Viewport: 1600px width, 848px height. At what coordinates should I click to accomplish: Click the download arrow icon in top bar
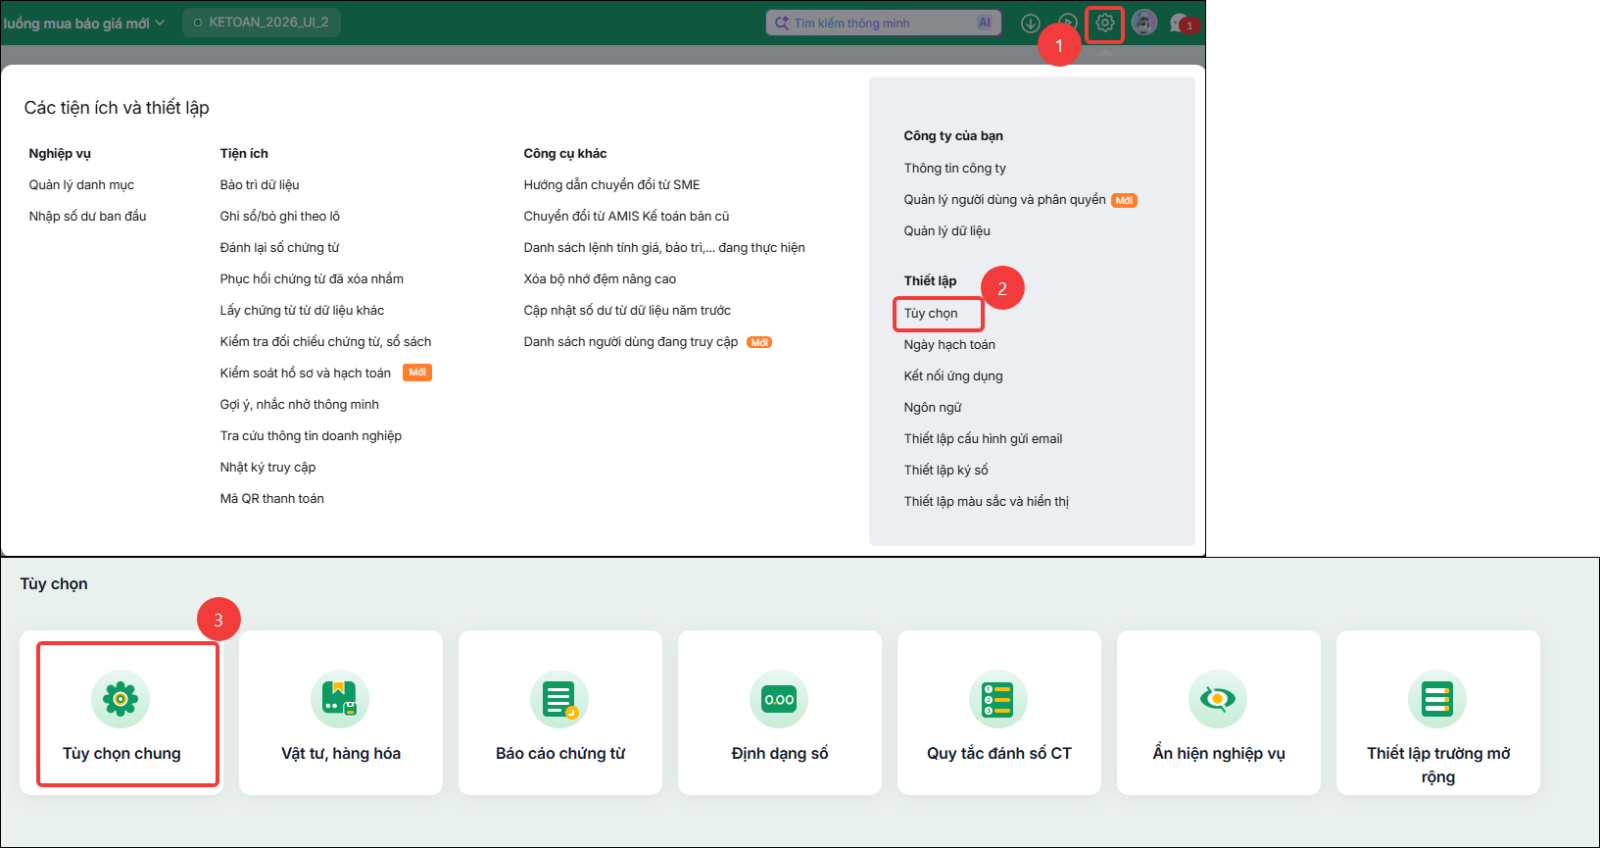(1031, 24)
